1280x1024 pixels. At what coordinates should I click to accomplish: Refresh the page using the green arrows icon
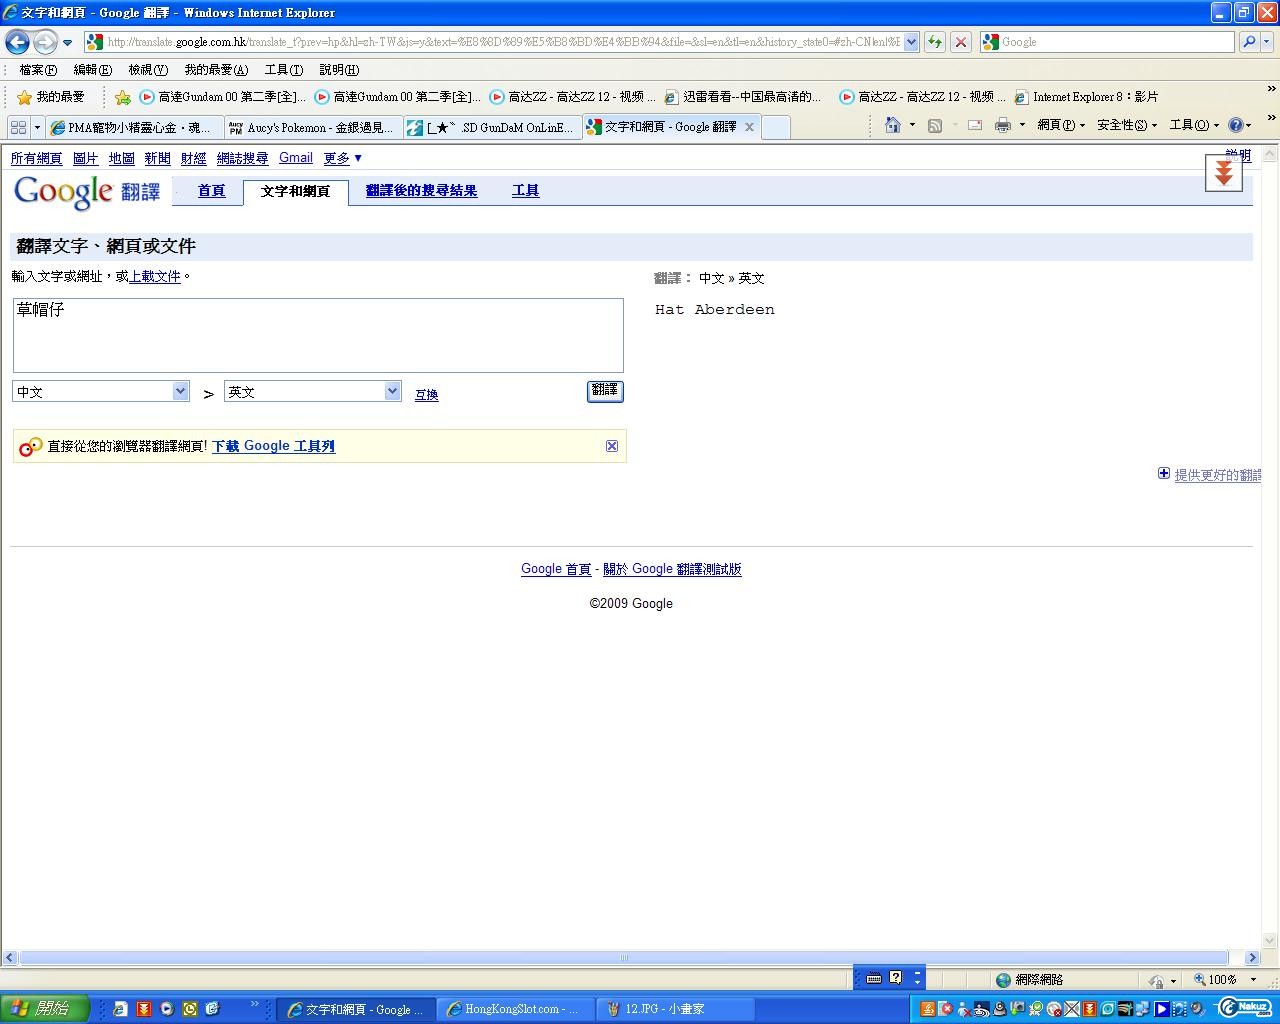[x=935, y=42]
